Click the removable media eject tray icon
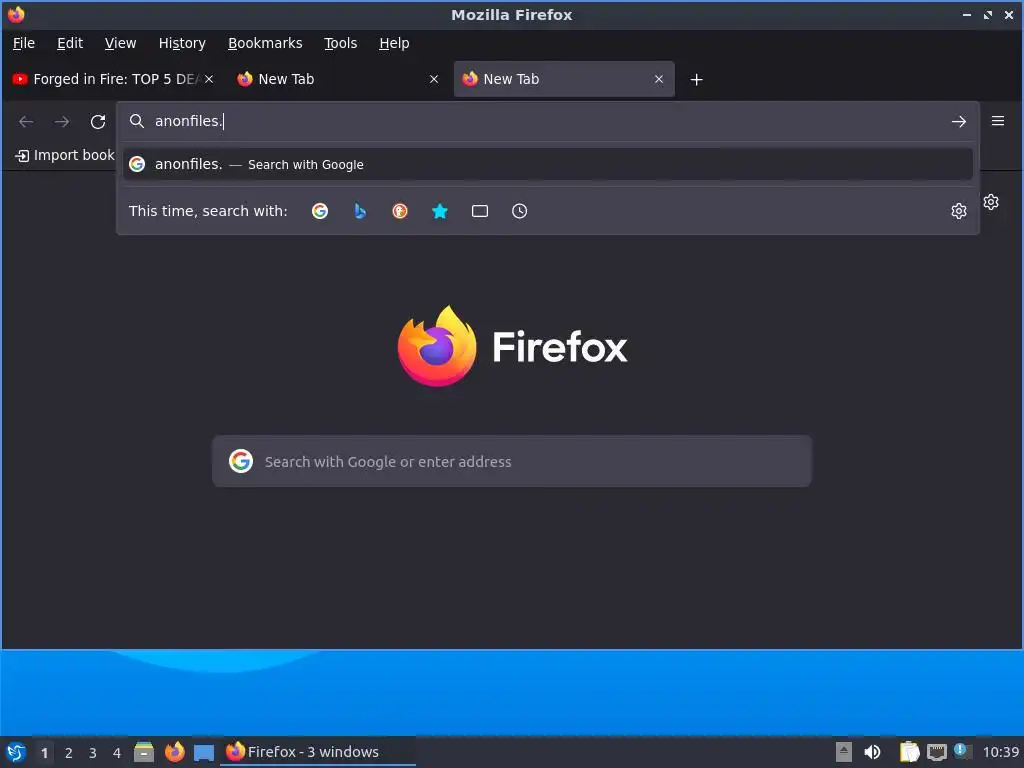1024x768 pixels. click(x=844, y=752)
